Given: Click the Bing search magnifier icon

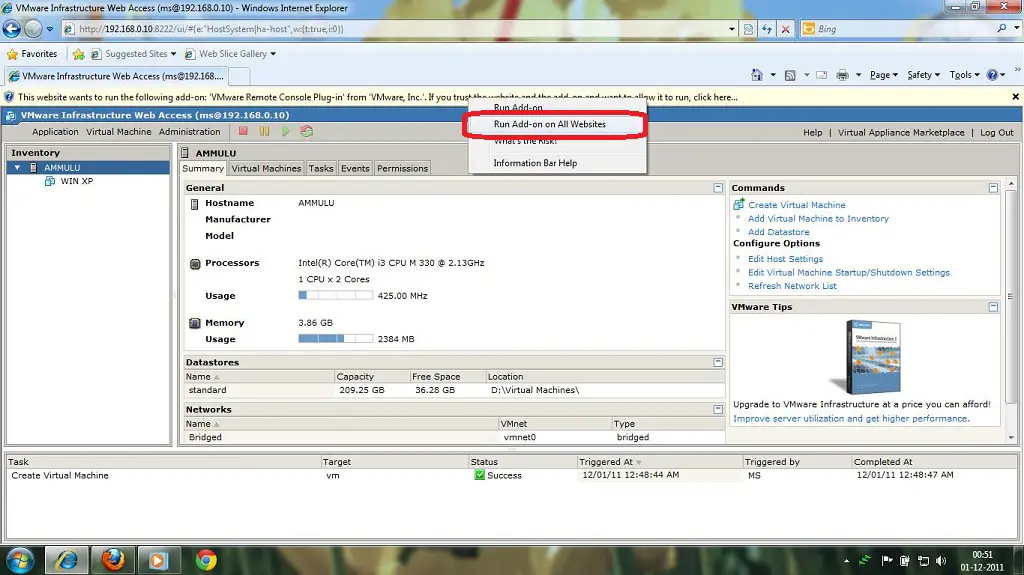Looking at the screenshot, I should (x=1002, y=29).
